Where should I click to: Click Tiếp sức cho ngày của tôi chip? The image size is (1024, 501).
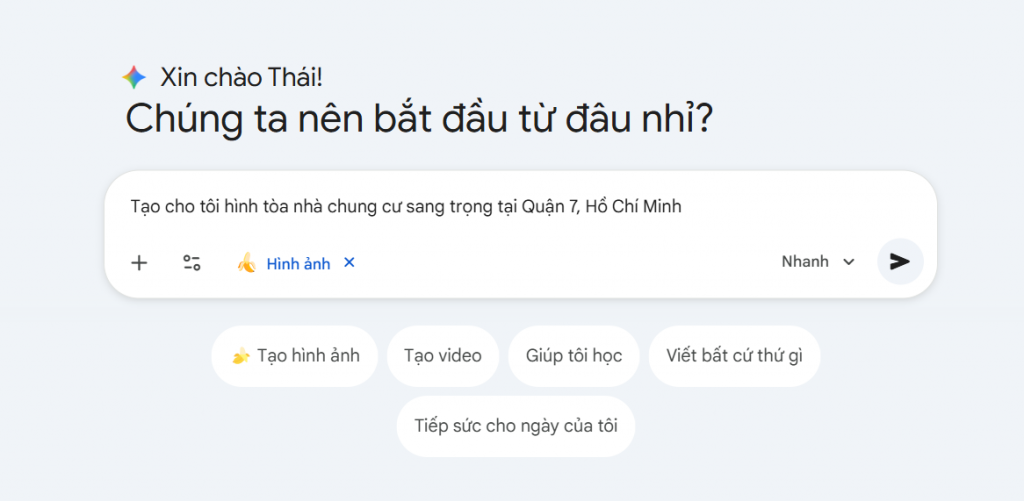click(516, 426)
